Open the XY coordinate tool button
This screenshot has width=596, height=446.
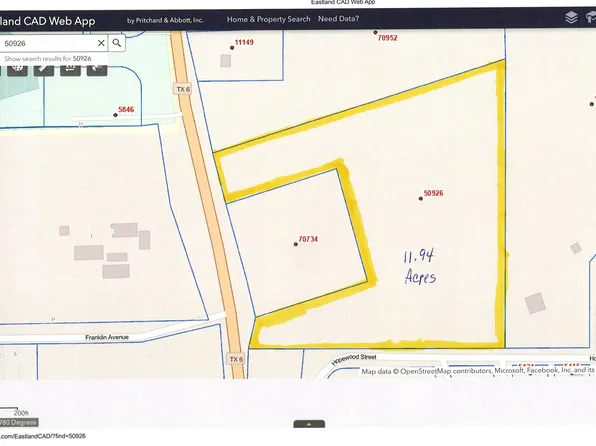pos(70,70)
